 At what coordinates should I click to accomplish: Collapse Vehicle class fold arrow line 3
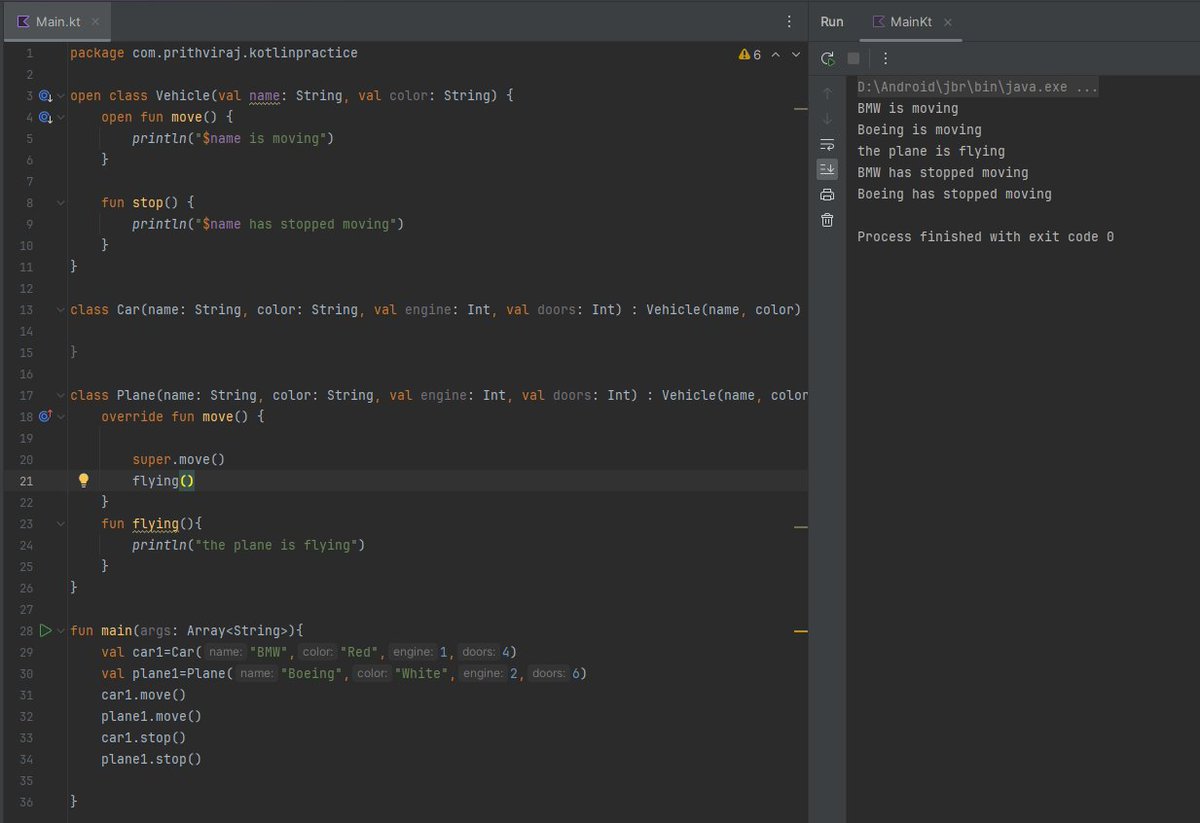[x=61, y=96]
